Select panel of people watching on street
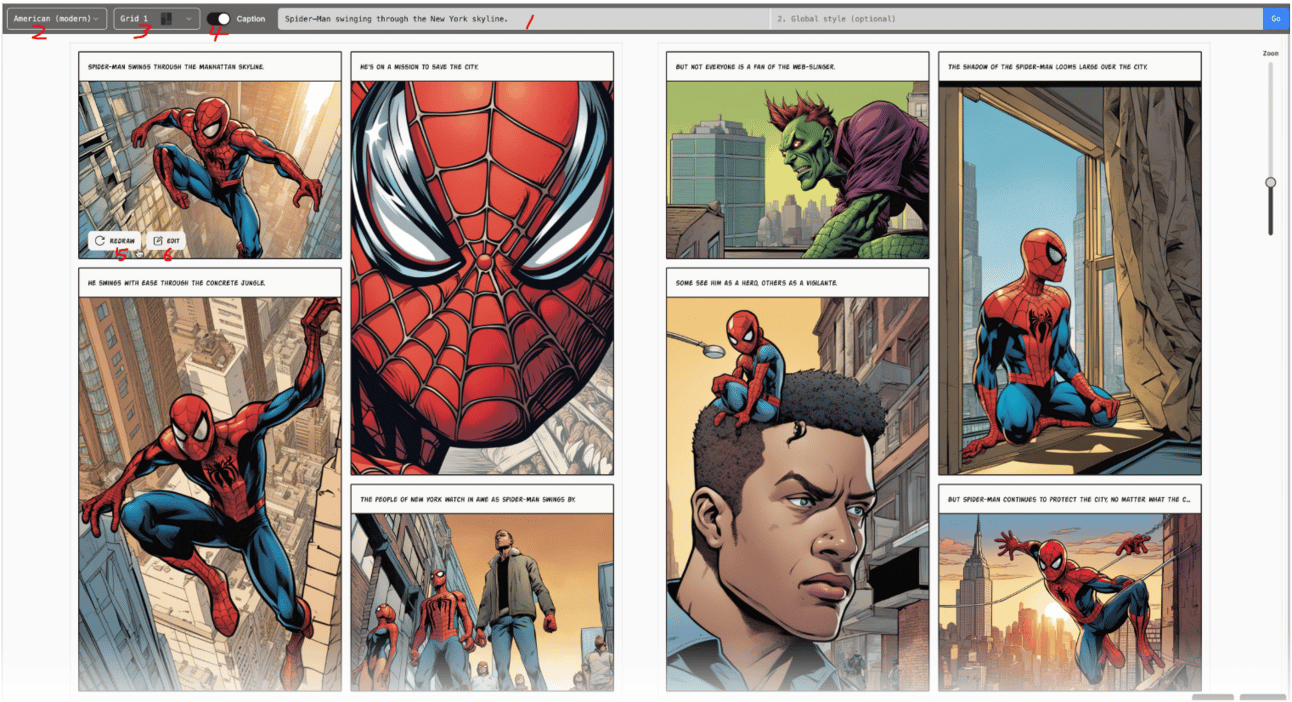The width and height of the screenshot is (1292, 702). click(482, 602)
